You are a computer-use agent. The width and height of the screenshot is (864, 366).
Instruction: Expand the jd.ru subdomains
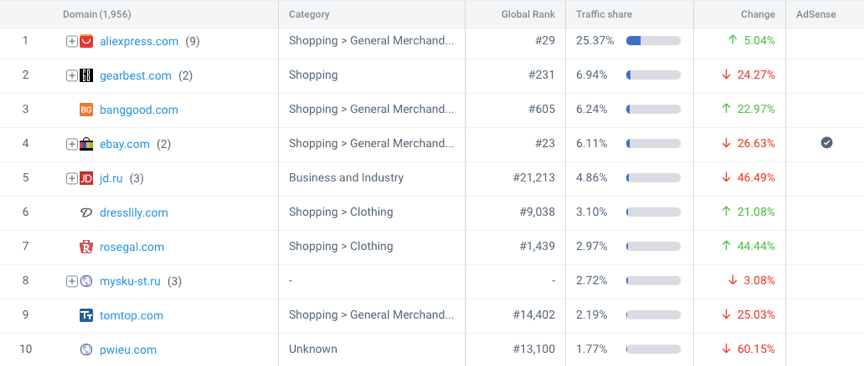click(x=72, y=178)
